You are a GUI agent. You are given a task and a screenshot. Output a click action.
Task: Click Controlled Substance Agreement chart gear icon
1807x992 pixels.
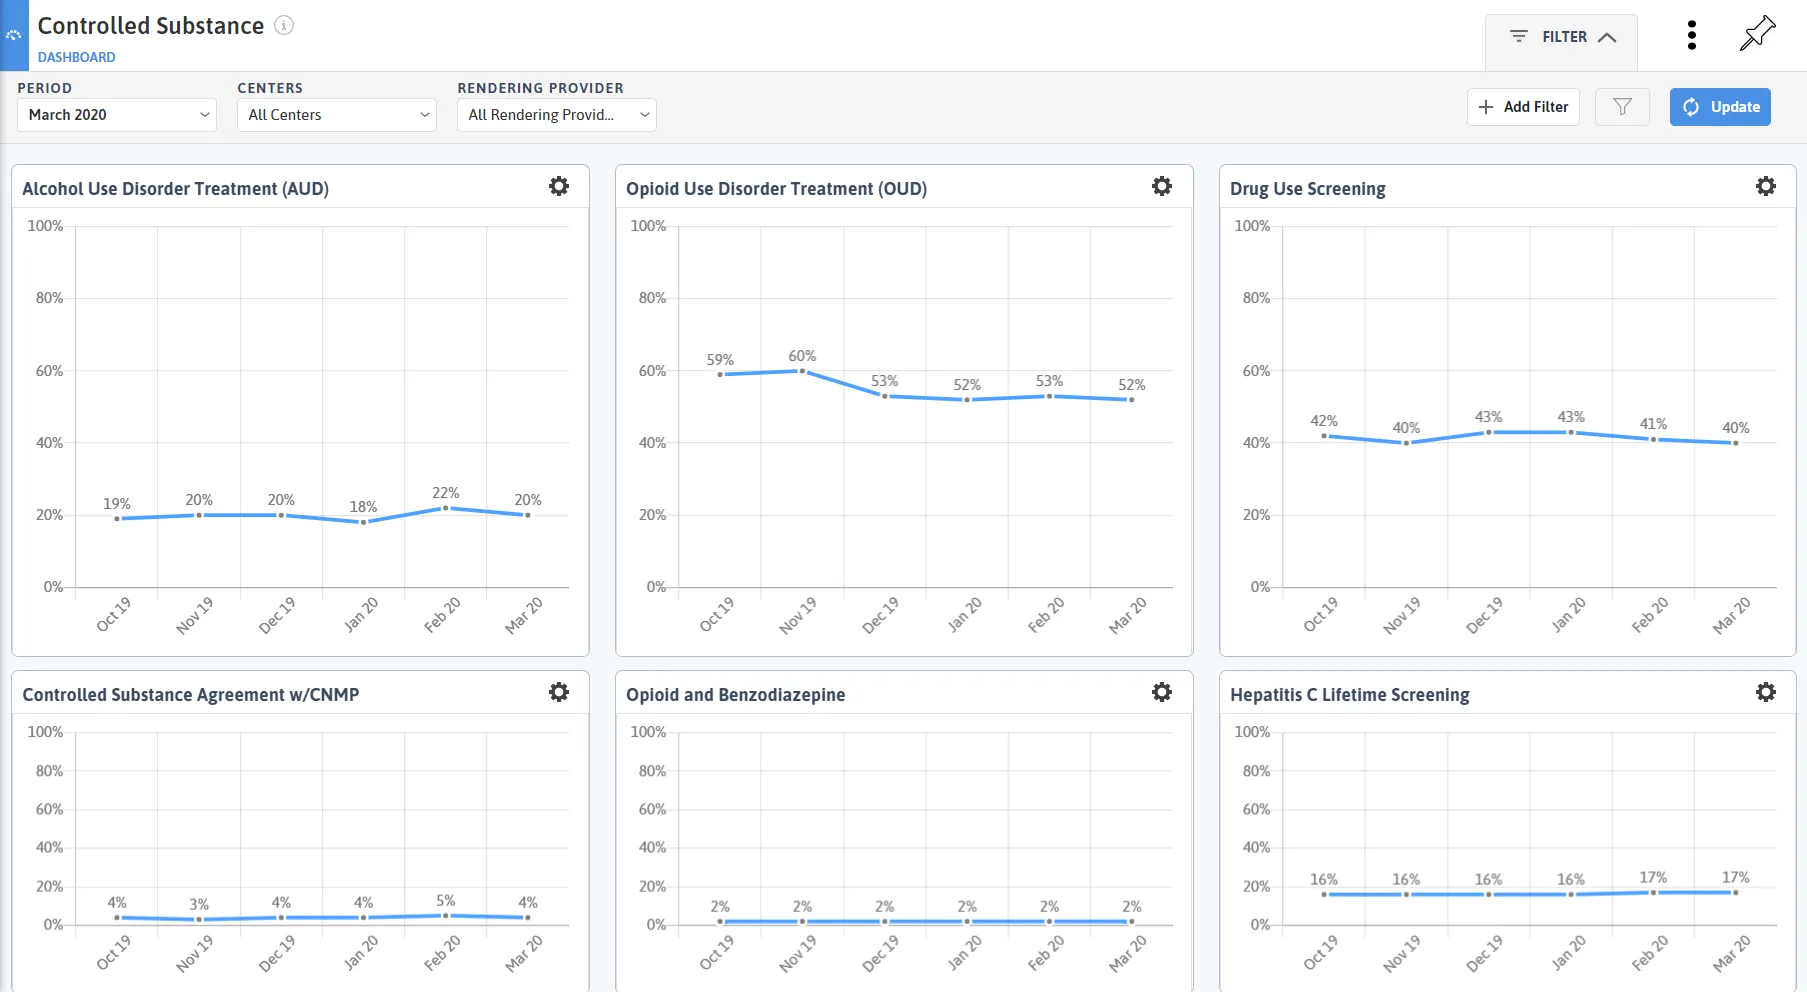tap(559, 692)
